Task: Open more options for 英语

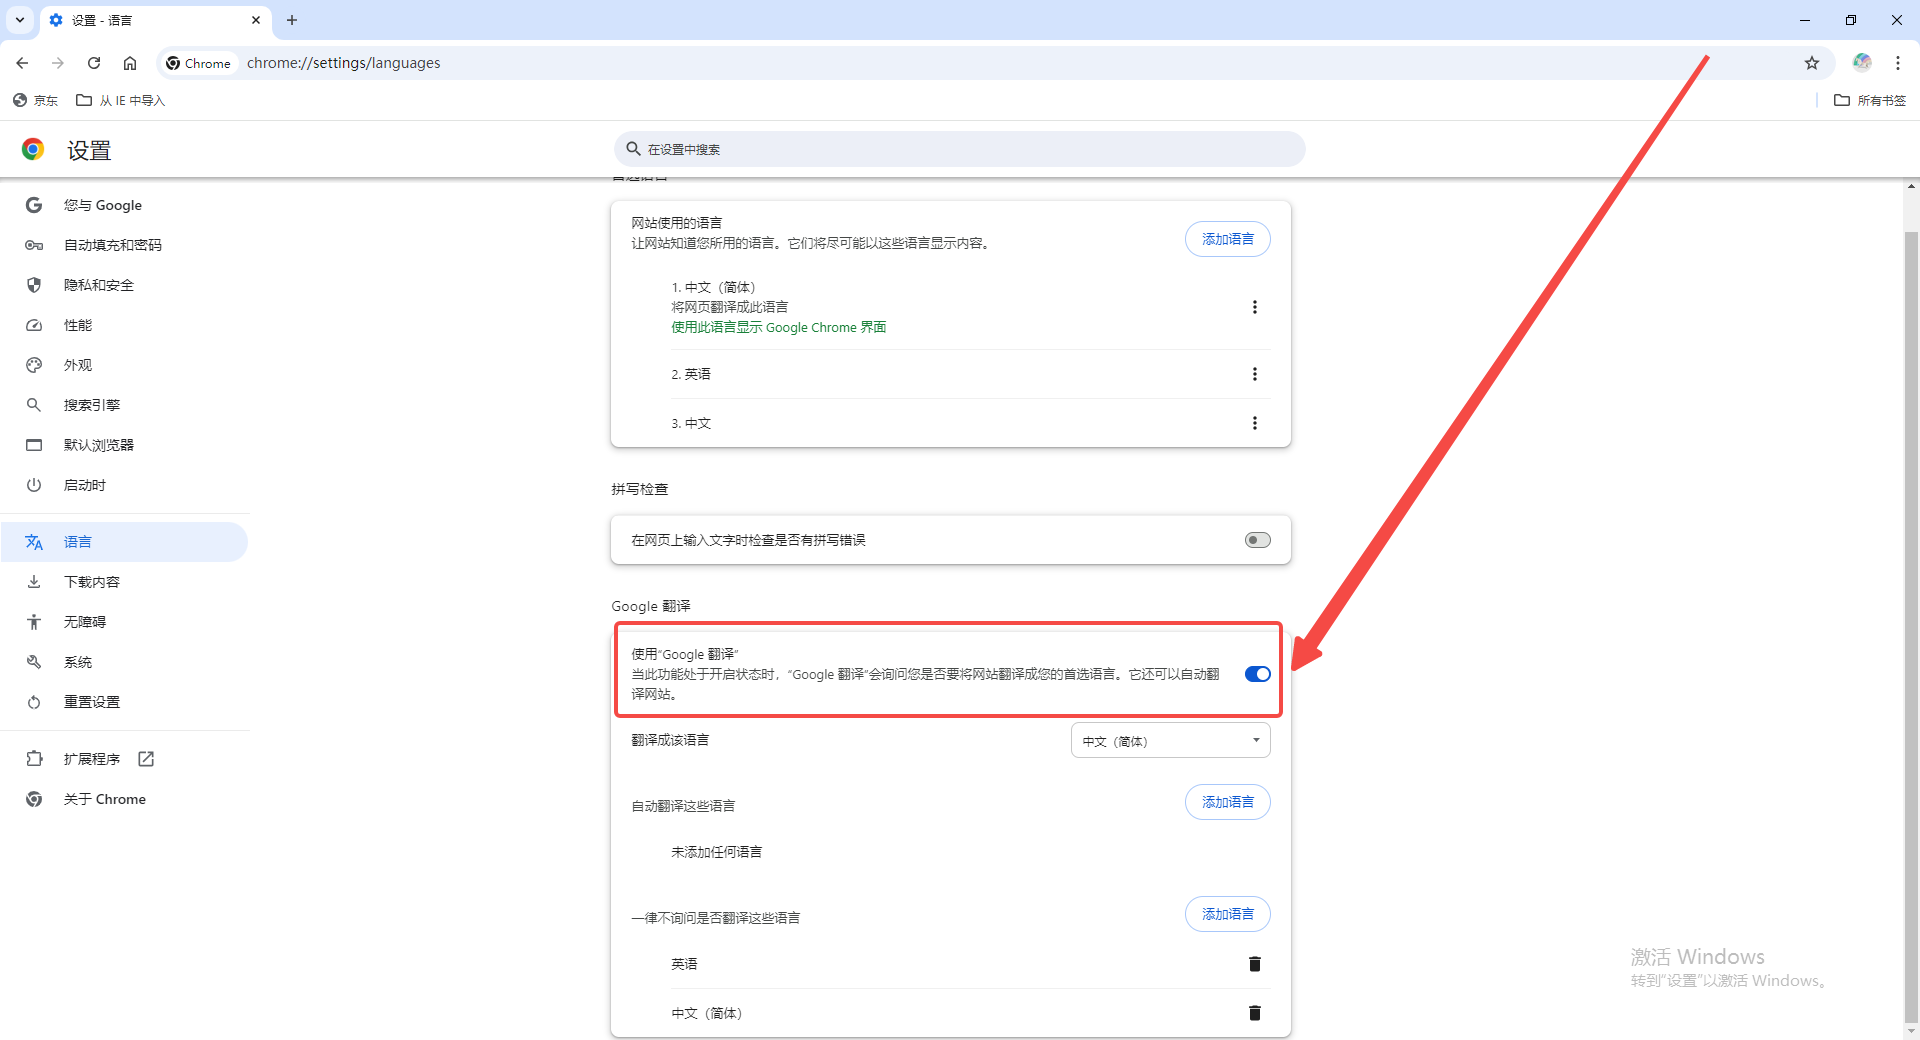Action: pos(1255,374)
